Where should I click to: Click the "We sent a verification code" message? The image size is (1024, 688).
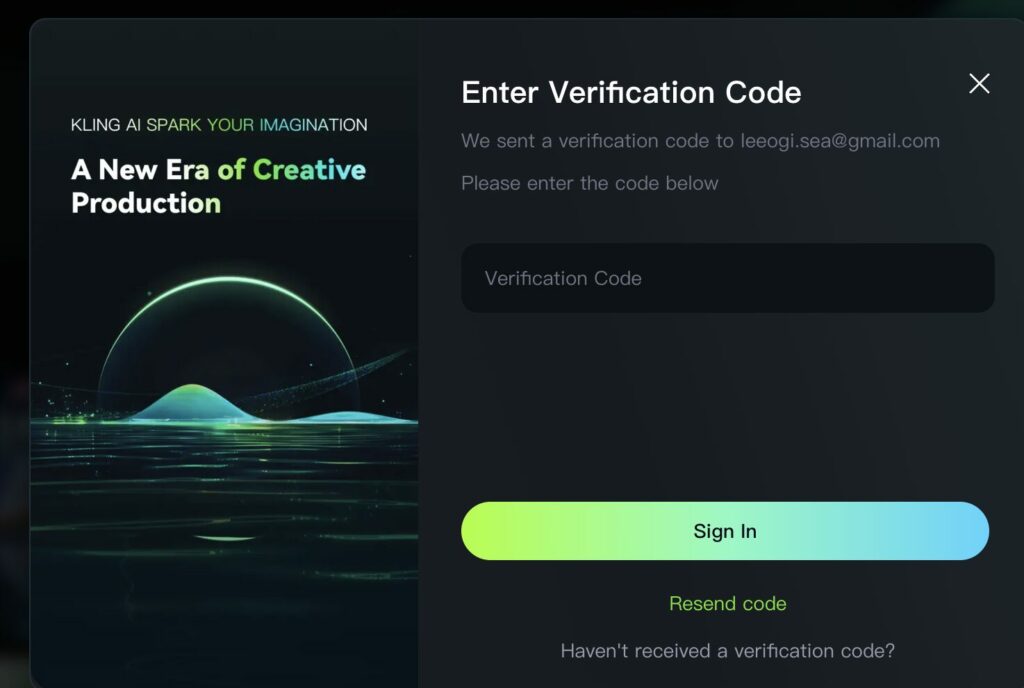click(x=597, y=141)
